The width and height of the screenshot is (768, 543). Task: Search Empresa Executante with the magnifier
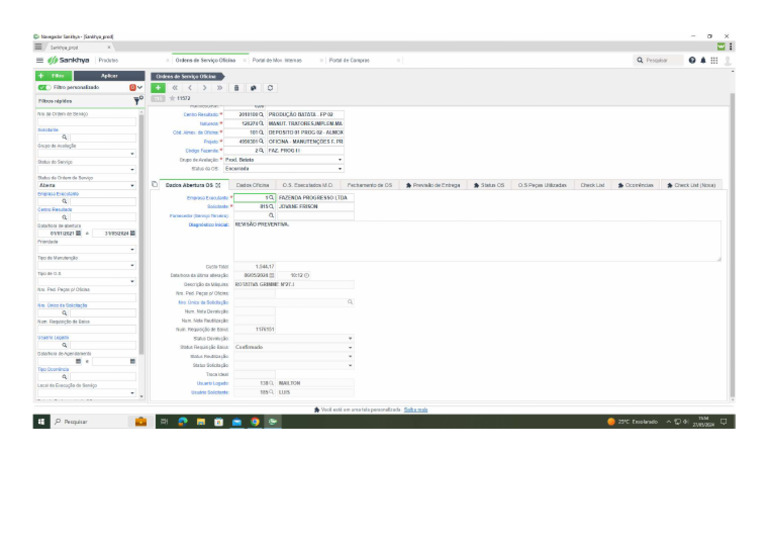pos(271,197)
